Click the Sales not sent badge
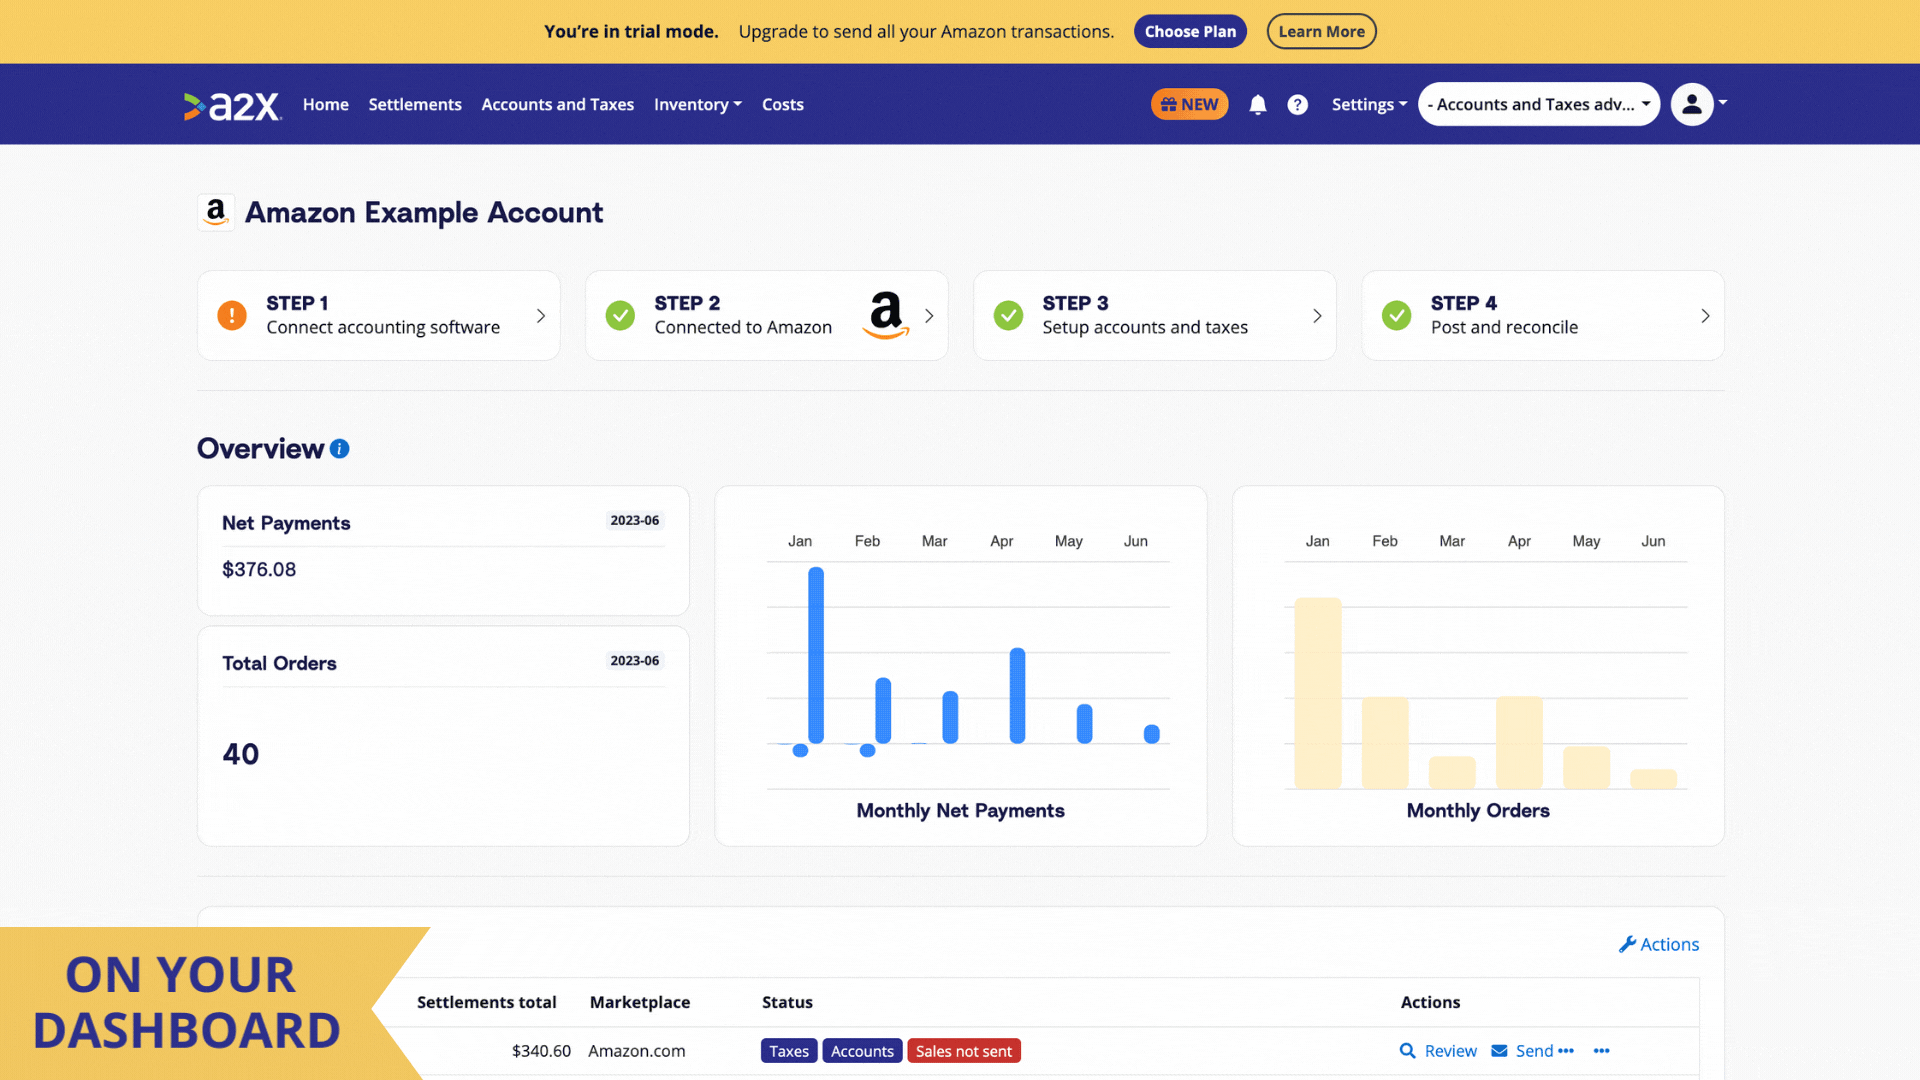 click(x=964, y=1051)
